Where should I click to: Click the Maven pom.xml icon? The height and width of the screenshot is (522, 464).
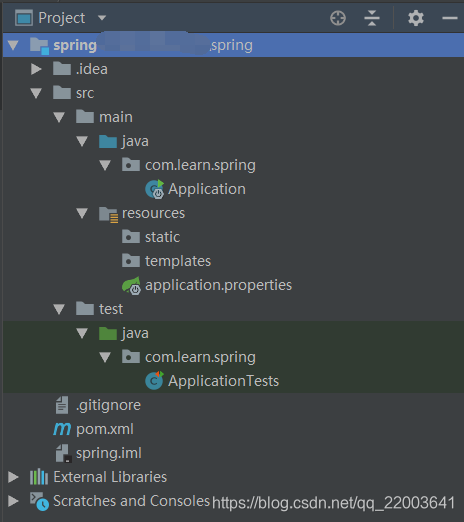pyautogui.click(x=62, y=429)
